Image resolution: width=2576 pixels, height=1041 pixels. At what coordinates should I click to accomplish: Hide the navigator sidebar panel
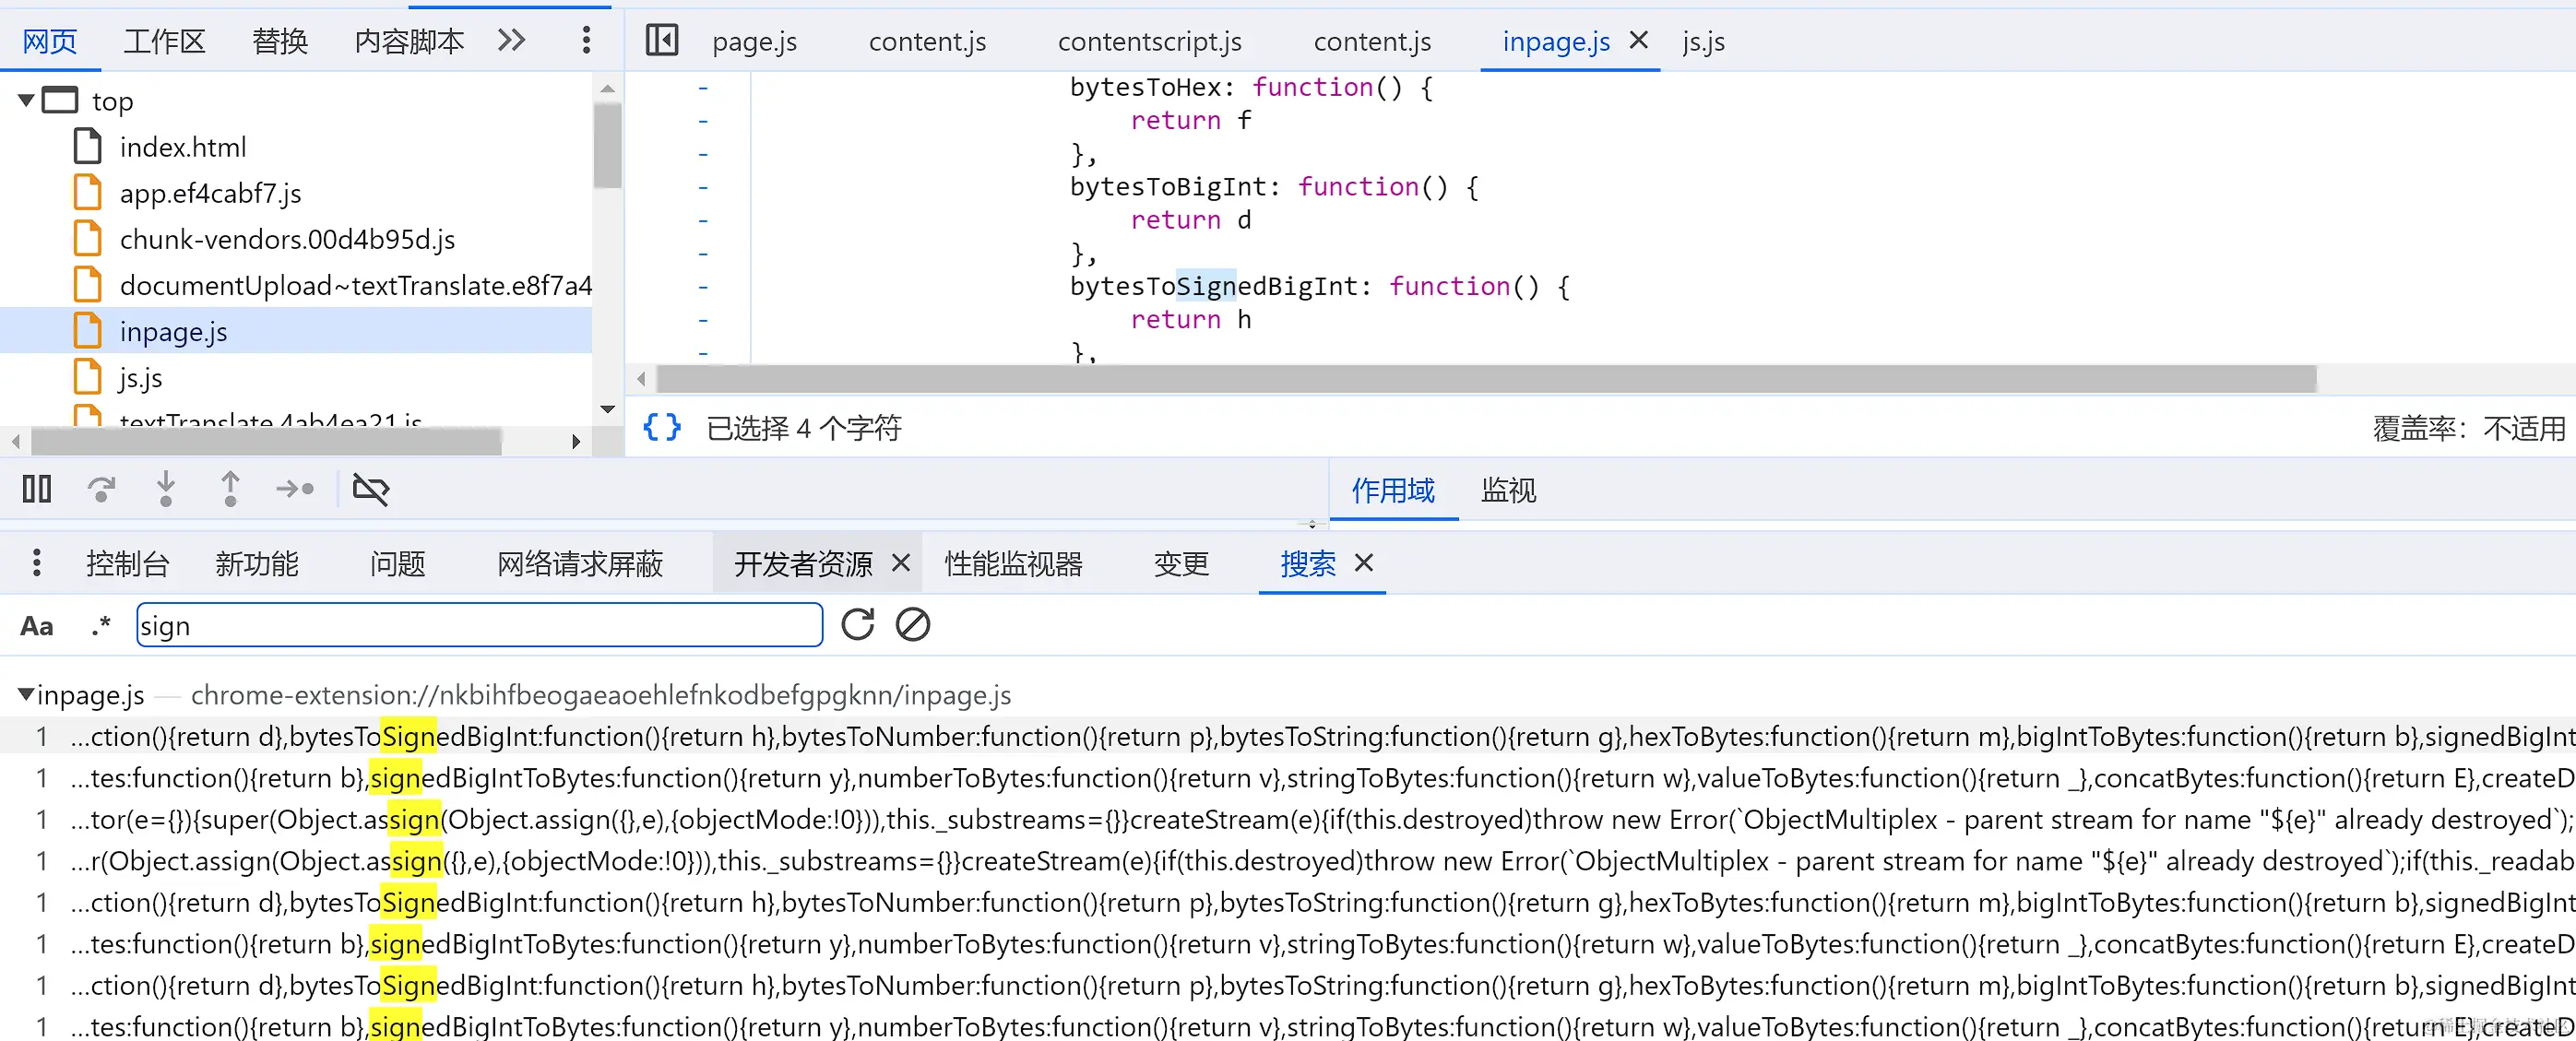661,41
